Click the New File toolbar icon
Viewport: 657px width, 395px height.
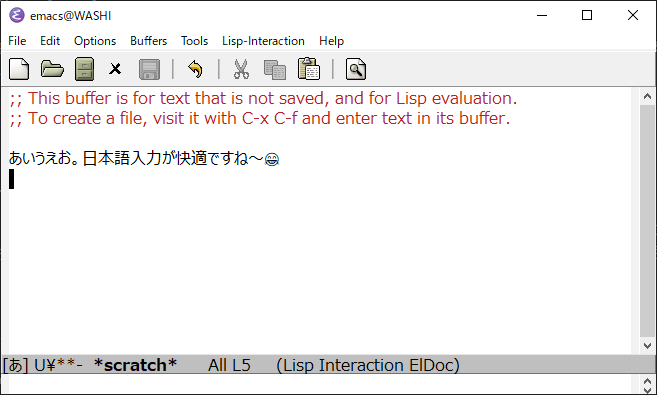19,69
